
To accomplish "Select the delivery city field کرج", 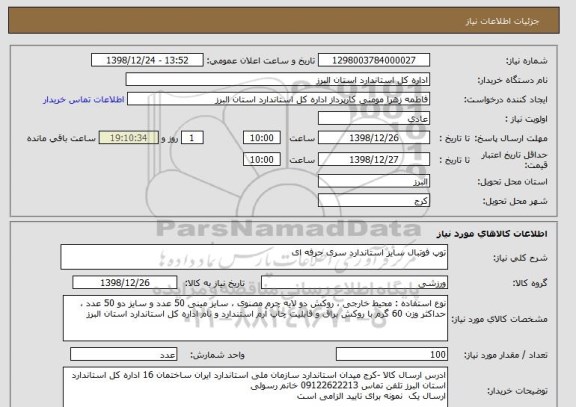I will (x=374, y=201).
